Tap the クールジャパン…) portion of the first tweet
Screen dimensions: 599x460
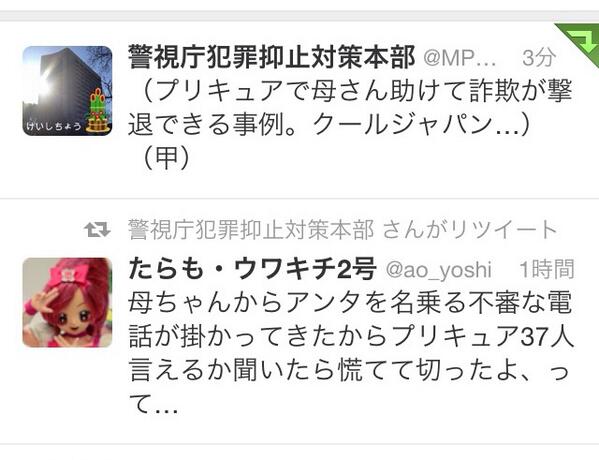[x=422, y=125]
